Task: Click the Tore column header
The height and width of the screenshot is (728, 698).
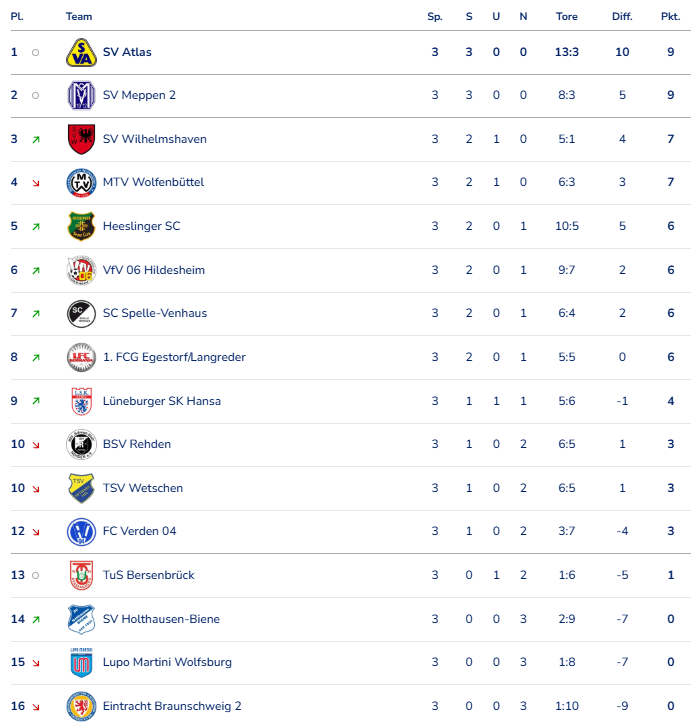Action: (x=567, y=17)
